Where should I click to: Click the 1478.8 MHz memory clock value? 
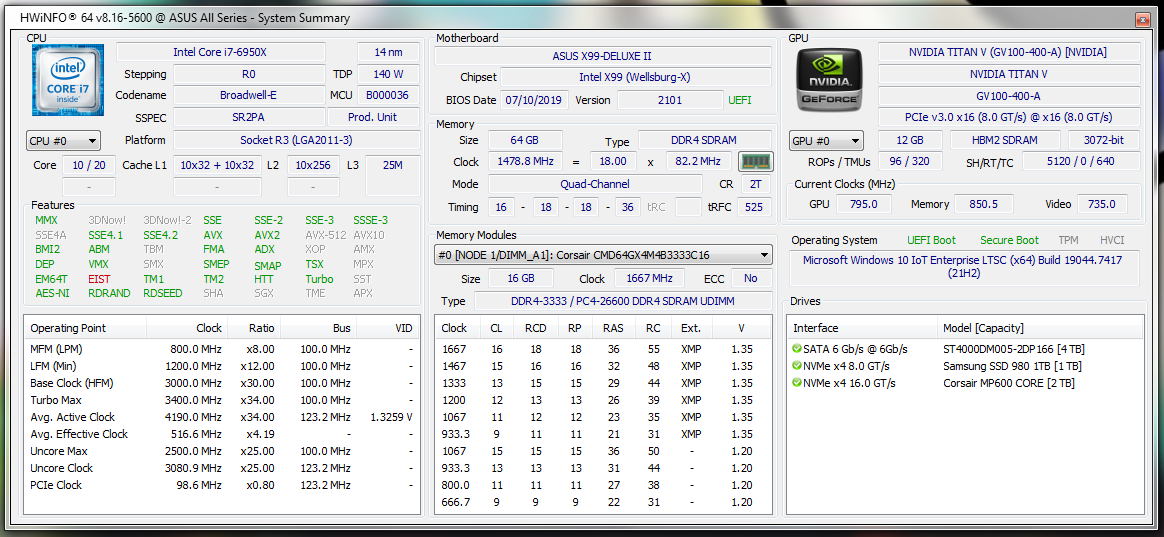(525, 161)
